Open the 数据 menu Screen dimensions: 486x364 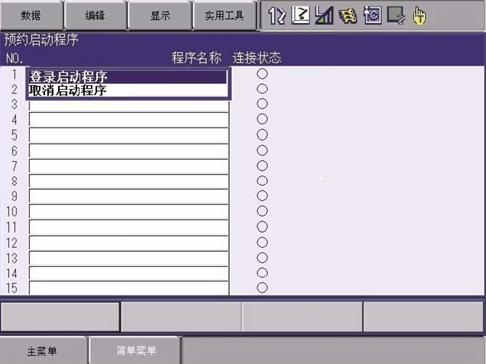pos(31,15)
